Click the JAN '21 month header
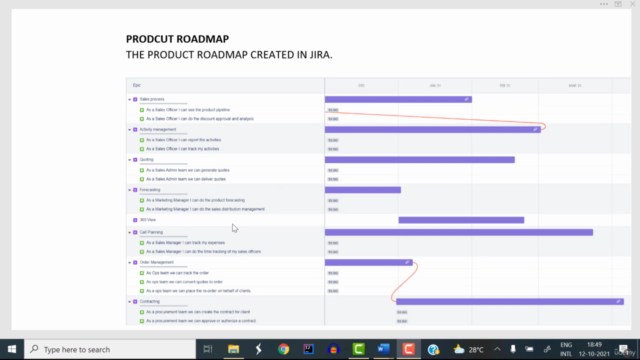 tap(435, 86)
